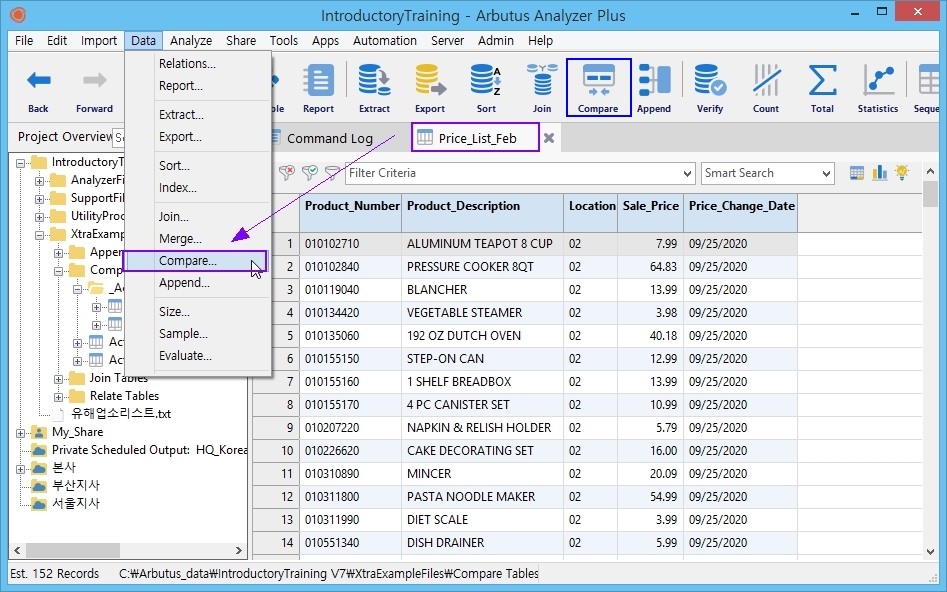The height and width of the screenshot is (592, 947).
Task: Click the verify filter funnel icon
Action: [x=309, y=173]
